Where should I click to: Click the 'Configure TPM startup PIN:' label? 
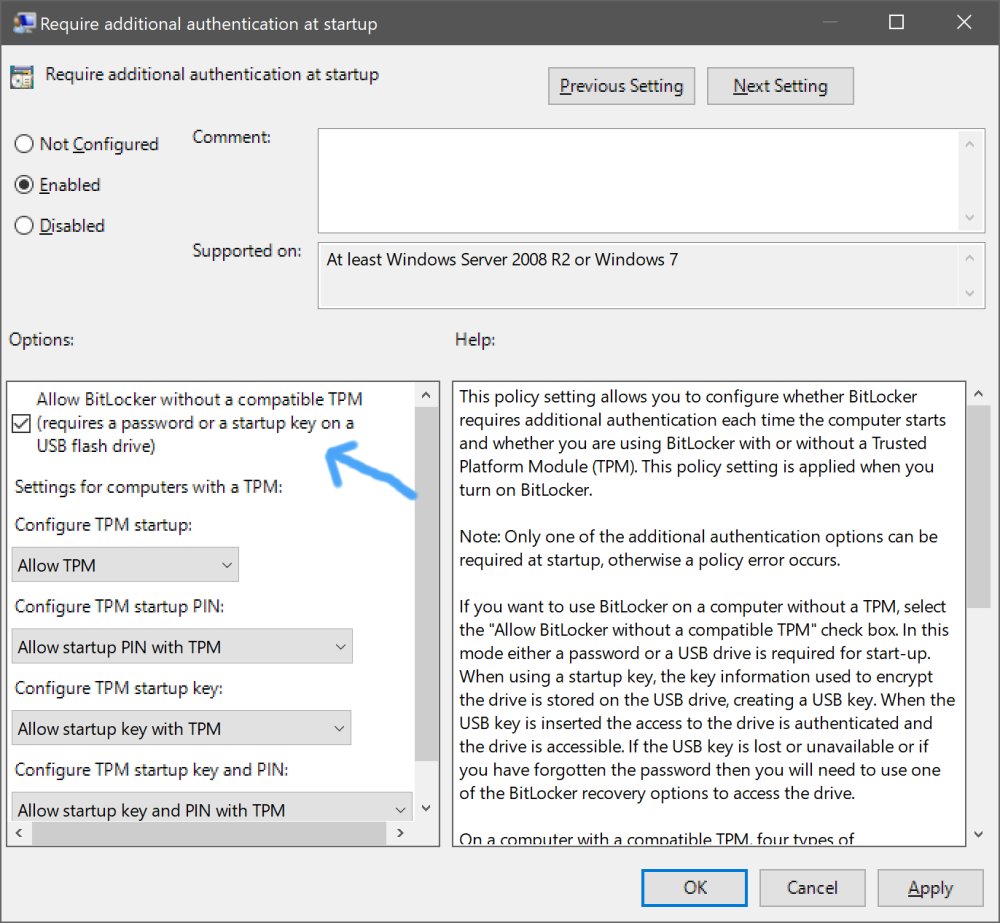[x=119, y=606]
